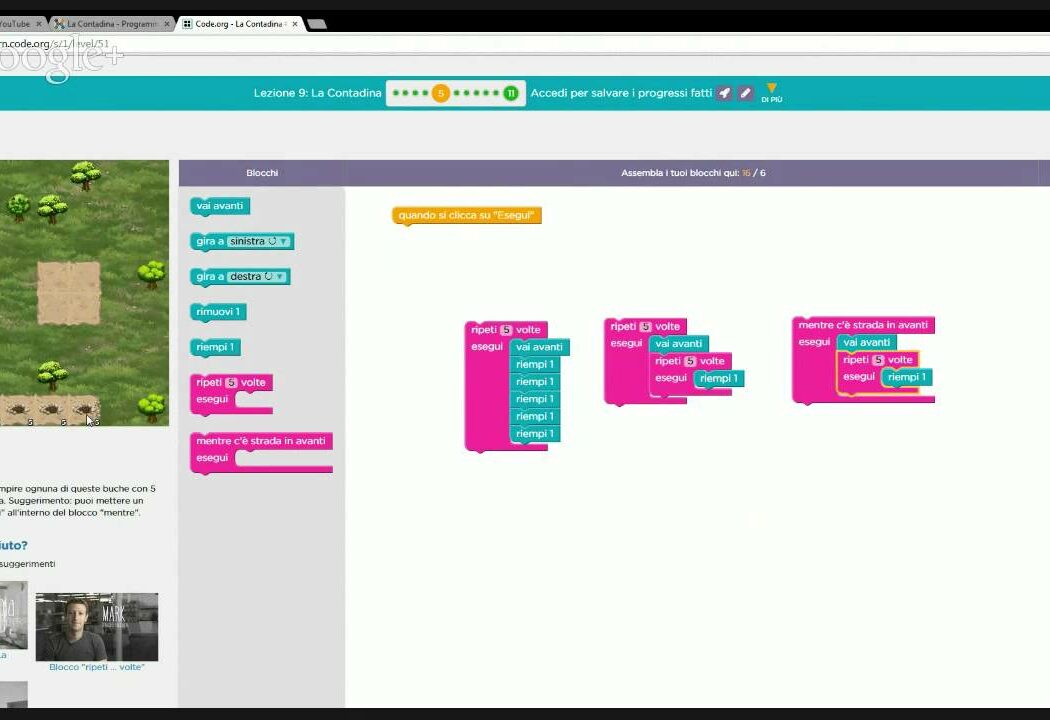Viewport: 1050px width, 720px height.
Task: Click the pencil icon in the header
Action: [745, 93]
